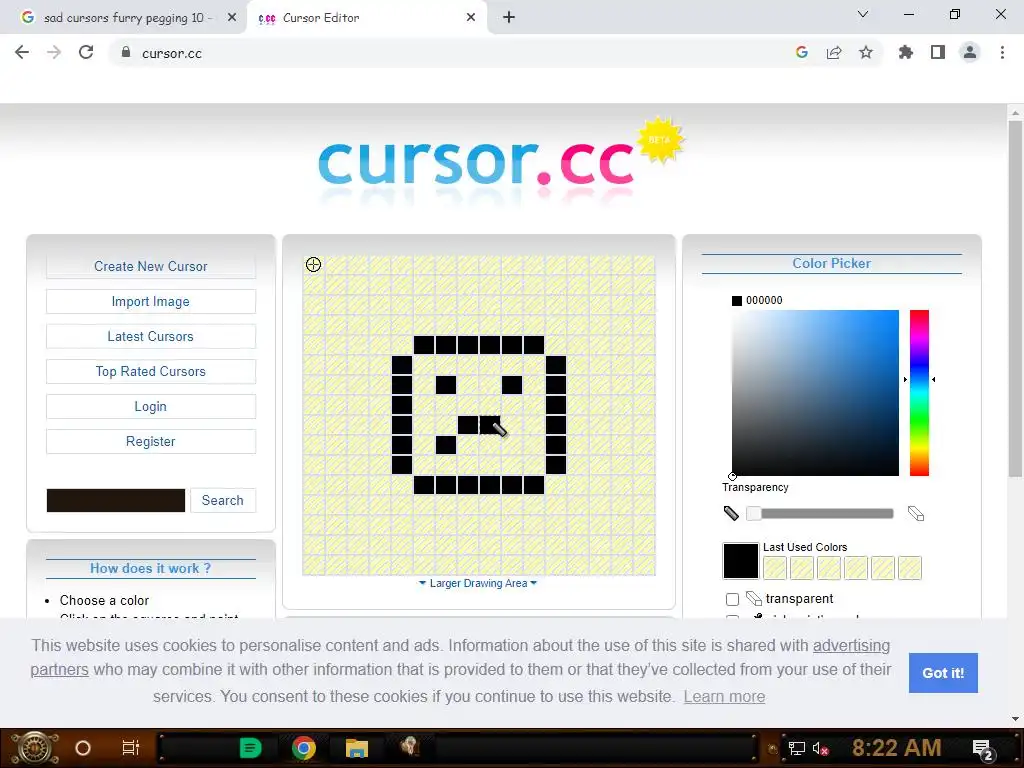
Task: Open the tab search chevron in the title bar
Action: pyautogui.click(x=863, y=14)
